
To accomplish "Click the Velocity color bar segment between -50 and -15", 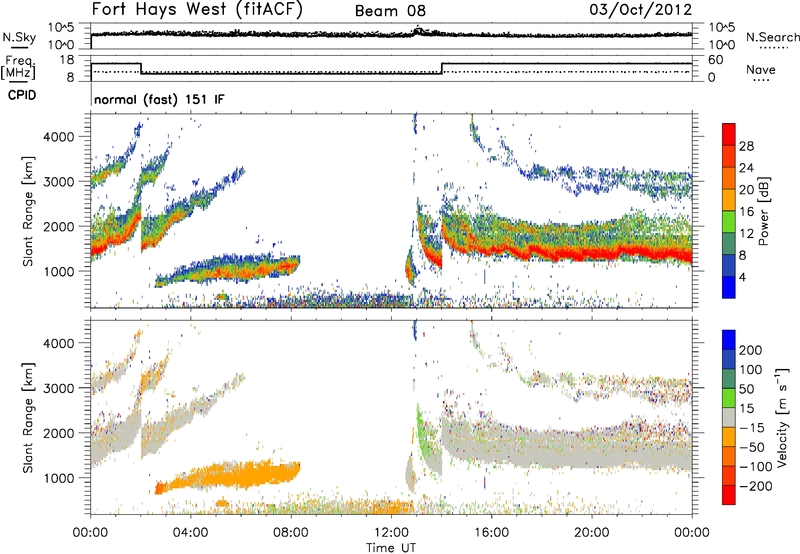I will click(729, 437).
